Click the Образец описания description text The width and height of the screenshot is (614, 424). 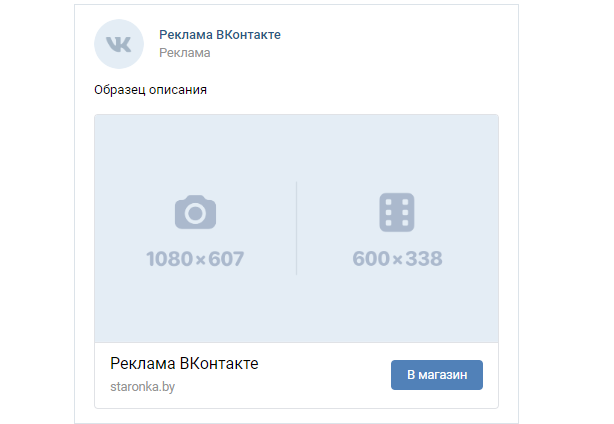(150, 90)
